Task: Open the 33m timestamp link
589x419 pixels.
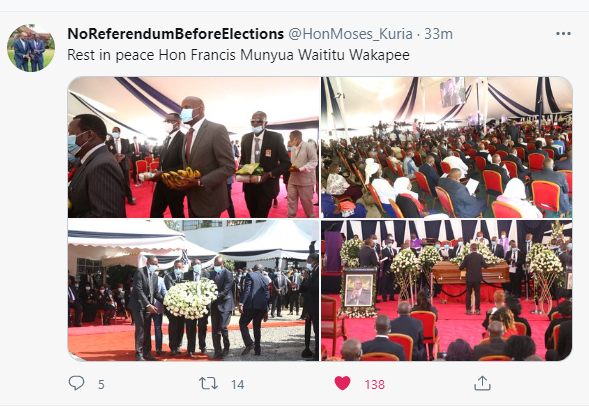Action: [x=438, y=34]
